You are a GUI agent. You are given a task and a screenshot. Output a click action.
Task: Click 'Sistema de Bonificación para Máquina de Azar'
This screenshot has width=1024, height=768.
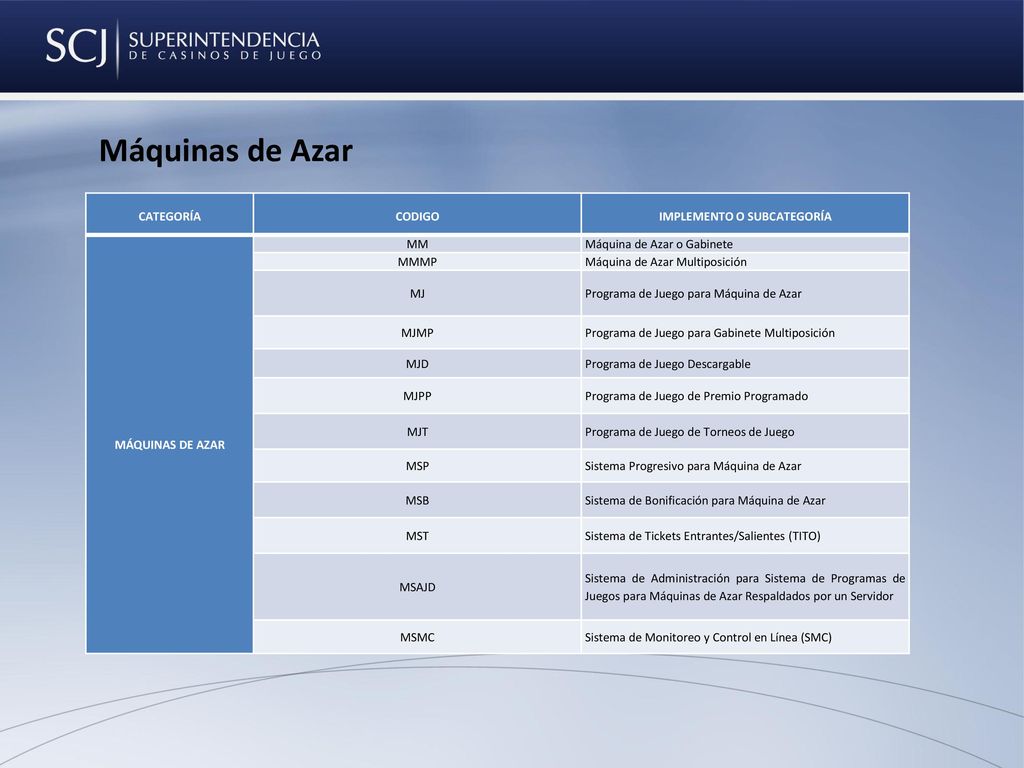pyautogui.click(x=705, y=501)
